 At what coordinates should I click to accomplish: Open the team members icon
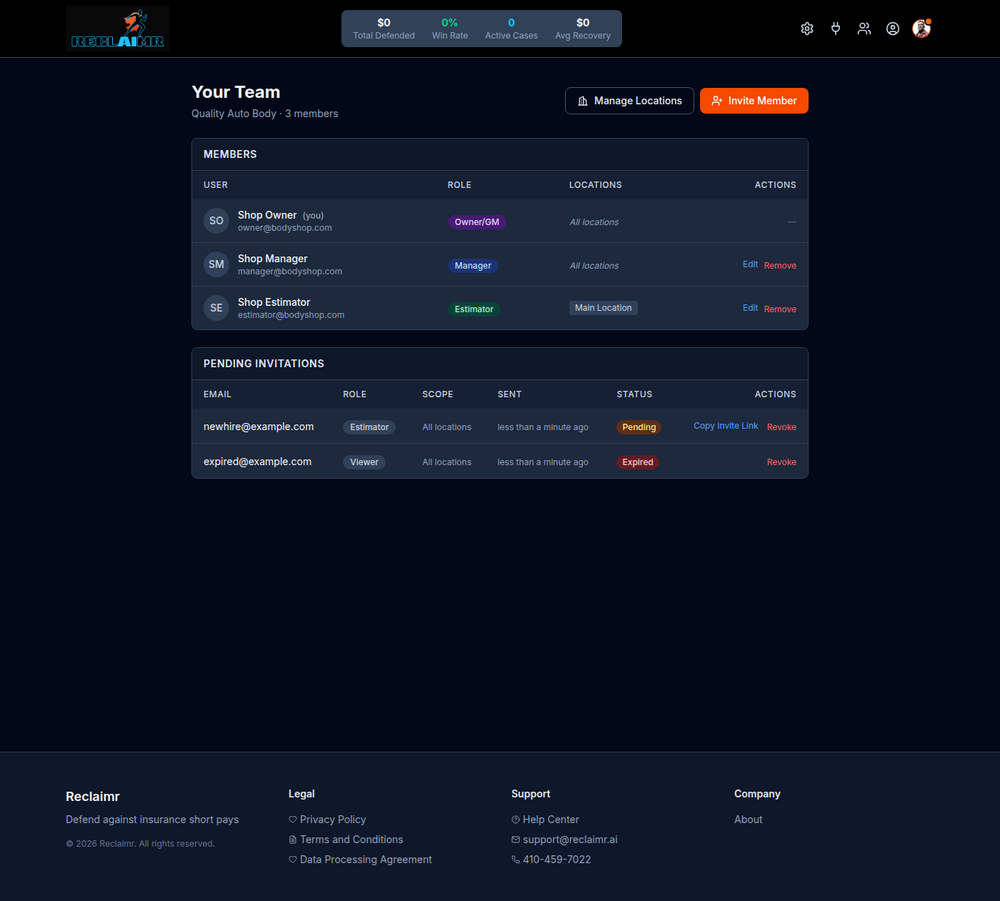864,29
